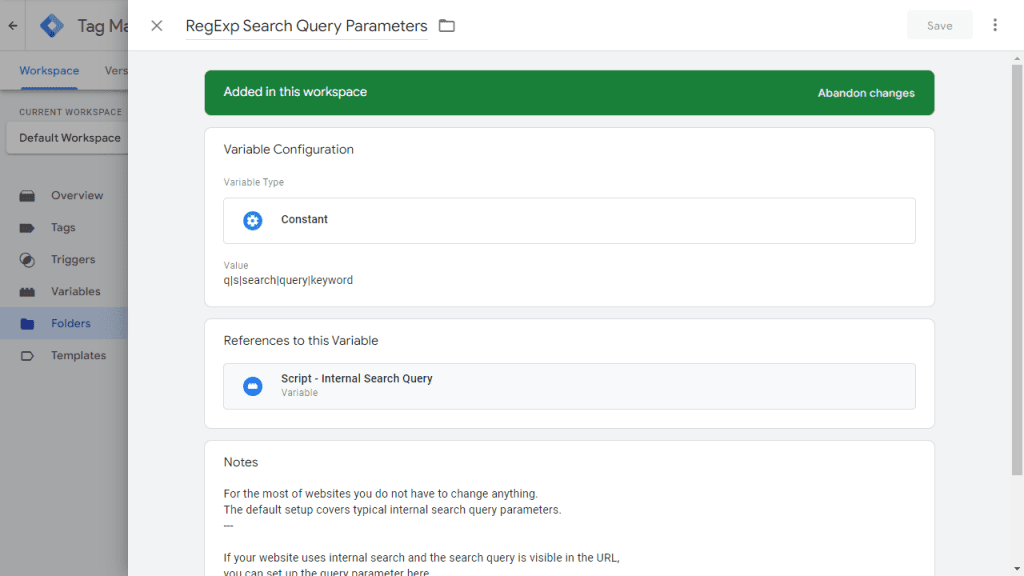Viewport: 1024px width, 576px height.
Task: Click the Added in this workspace banner text
Action: click(x=295, y=92)
